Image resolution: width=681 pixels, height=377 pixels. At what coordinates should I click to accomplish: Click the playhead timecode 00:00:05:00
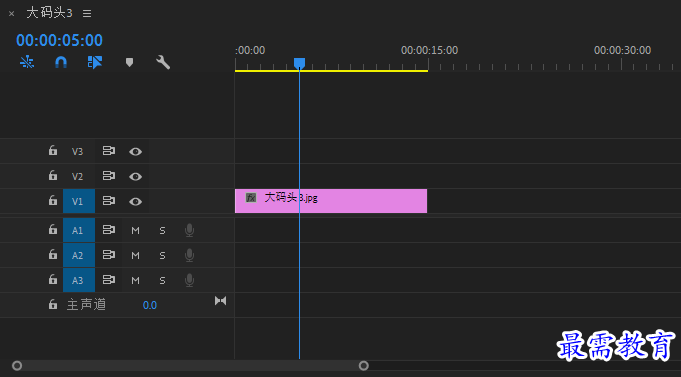click(60, 40)
